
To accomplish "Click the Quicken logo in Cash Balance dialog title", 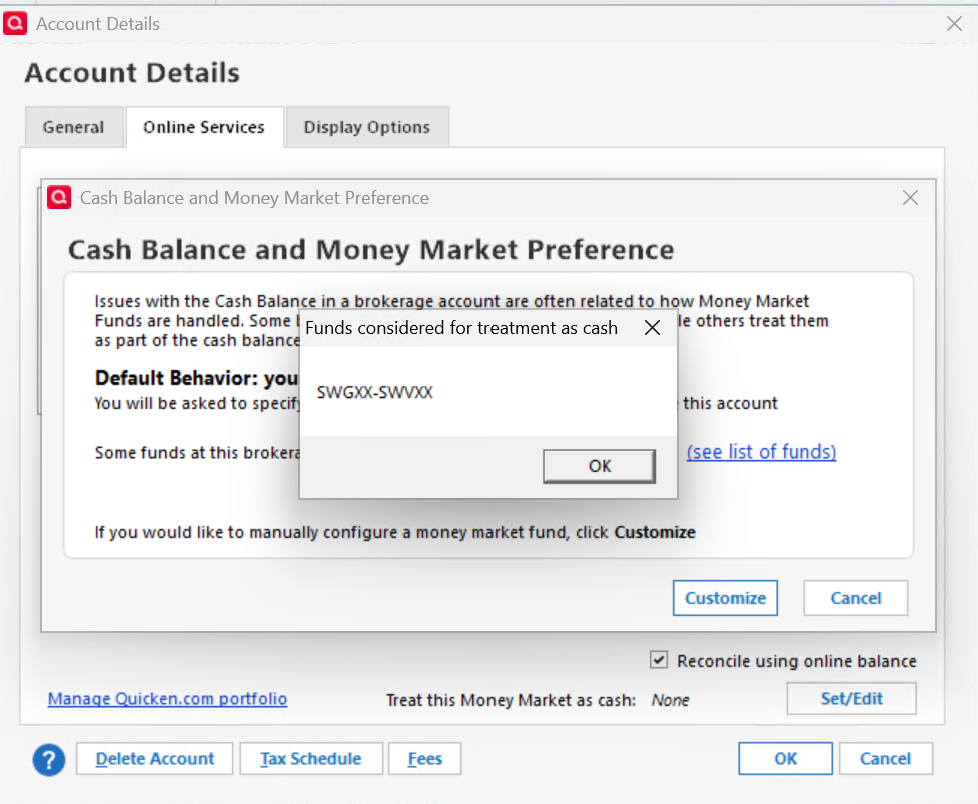I will 59,198.
